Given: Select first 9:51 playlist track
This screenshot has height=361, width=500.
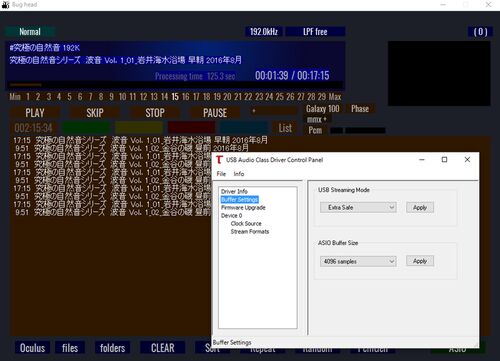Looking at the screenshot, I should pyautogui.click(x=132, y=148).
